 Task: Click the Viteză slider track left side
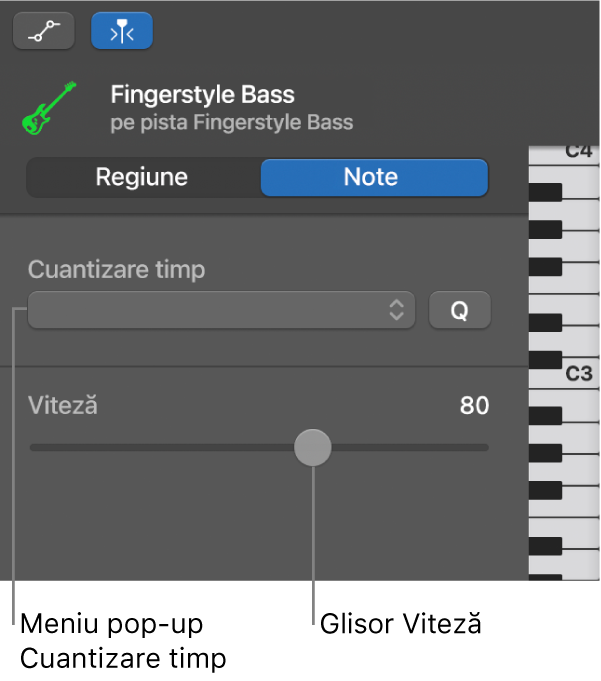point(162,447)
